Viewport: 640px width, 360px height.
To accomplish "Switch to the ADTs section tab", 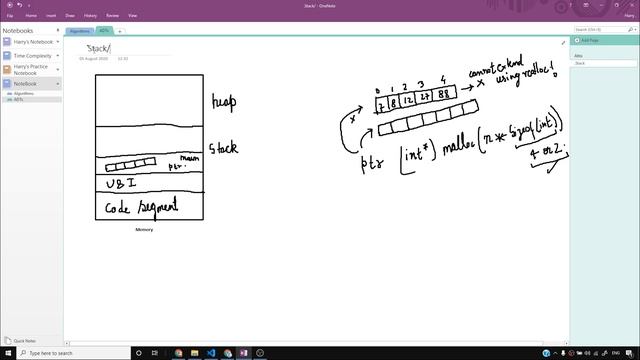I will tap(104, 31).
